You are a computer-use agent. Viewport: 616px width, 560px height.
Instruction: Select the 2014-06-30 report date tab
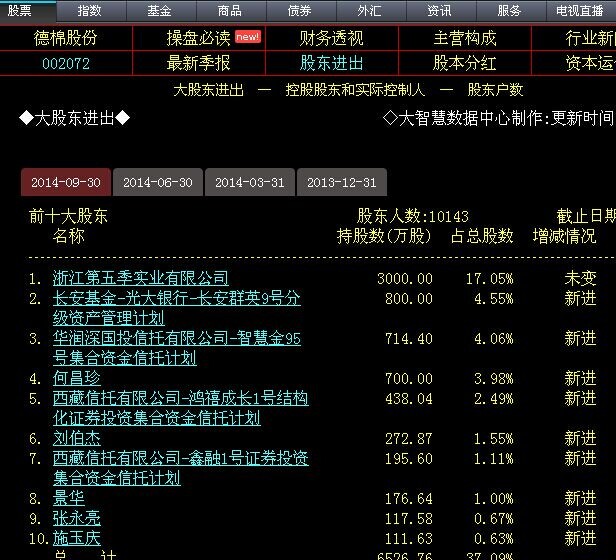(158, 183)
